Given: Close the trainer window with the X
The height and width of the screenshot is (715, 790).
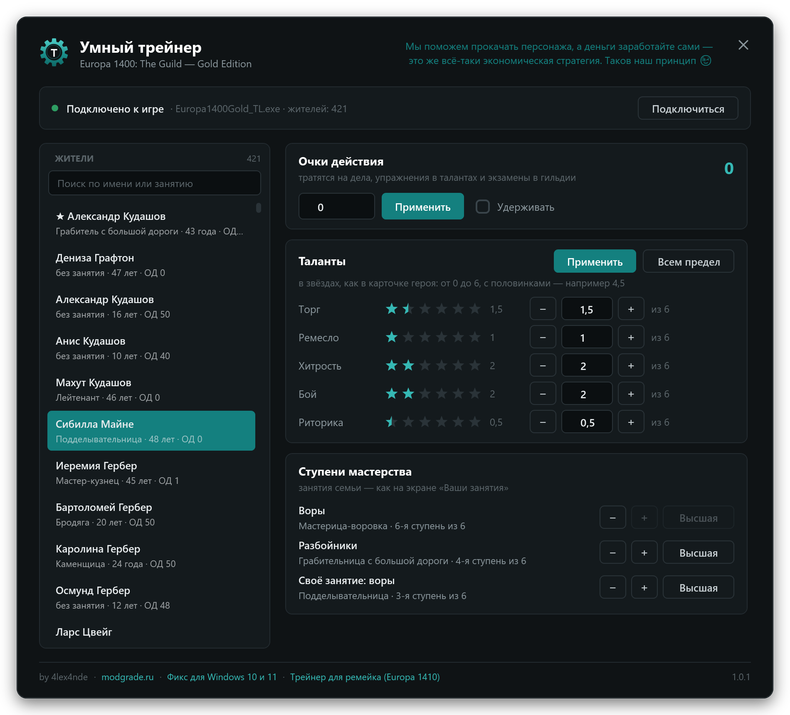Looking at the screenshot, I should pos(743,45).
